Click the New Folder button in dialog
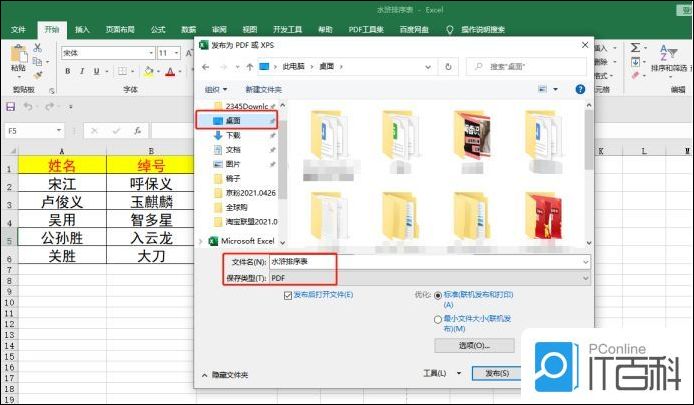694x405 pixels. [x=263, y=89]
